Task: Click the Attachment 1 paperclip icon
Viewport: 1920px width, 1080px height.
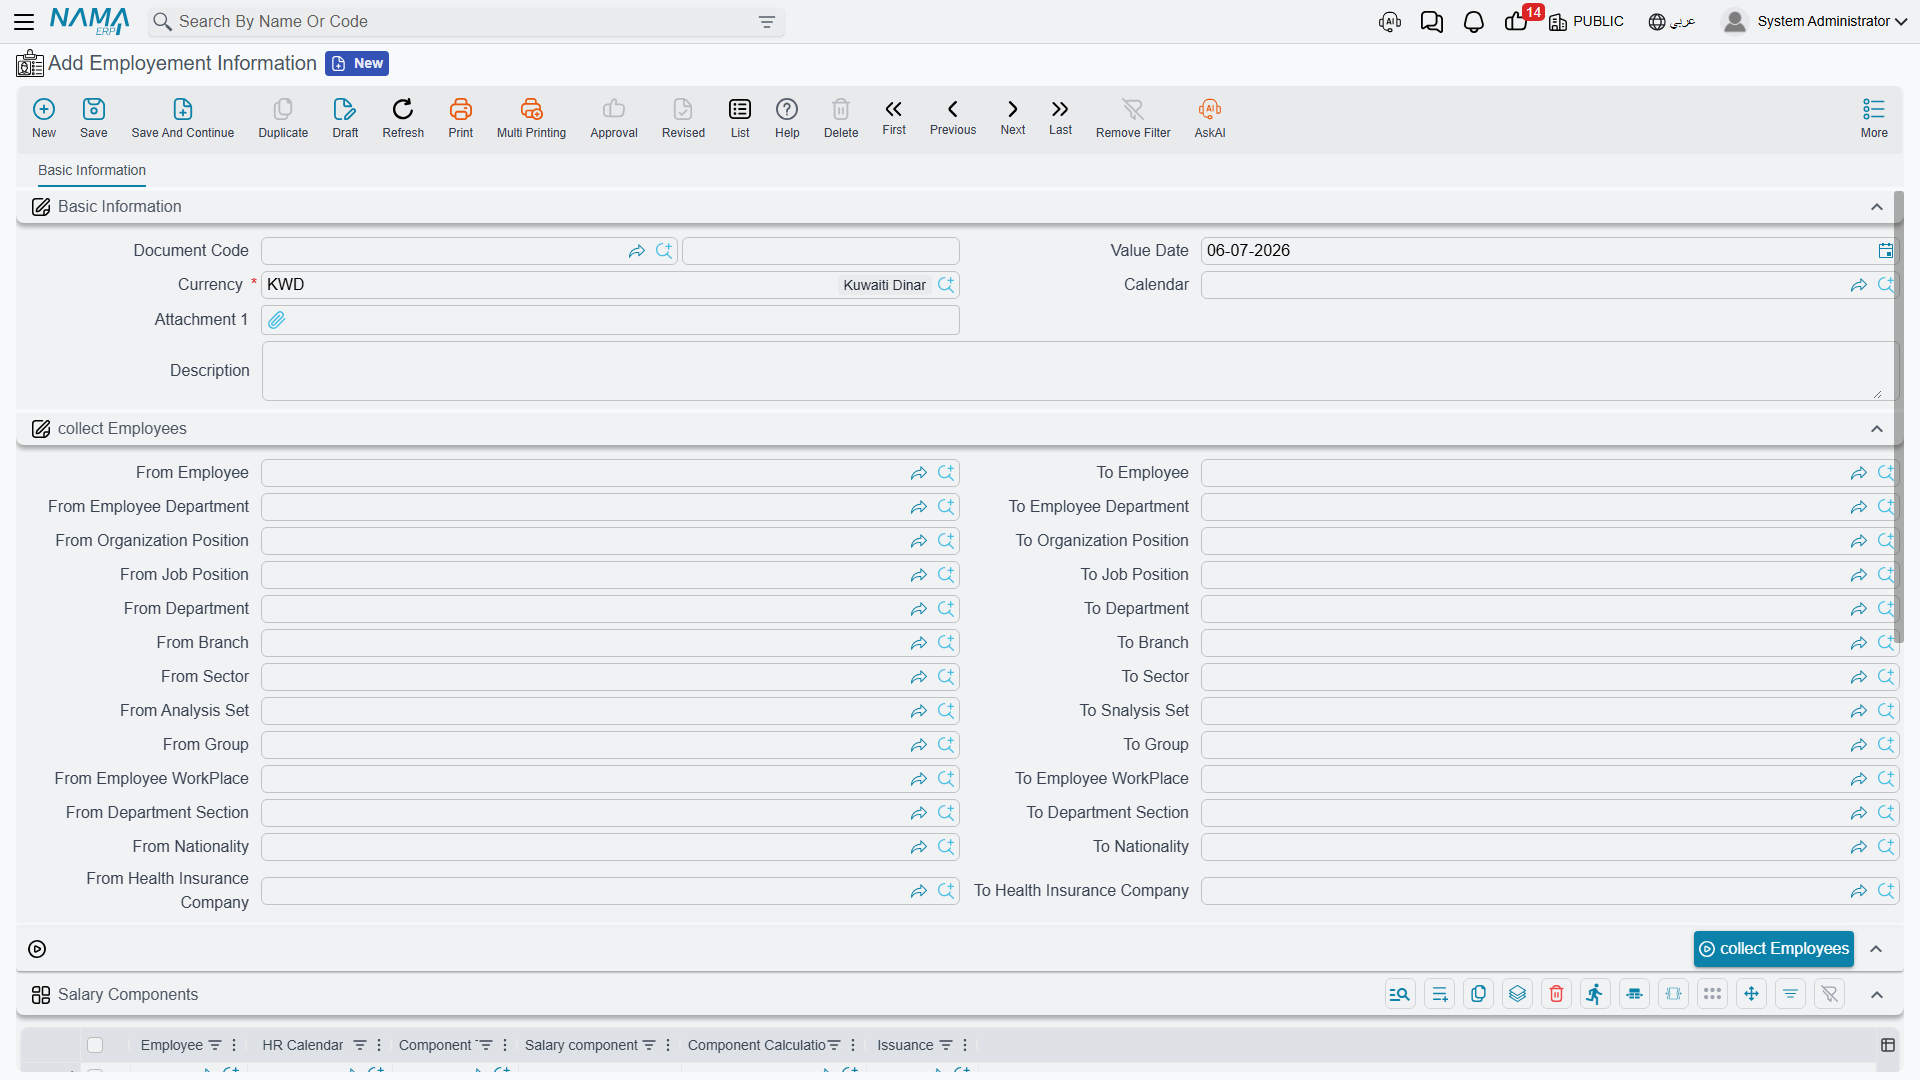Action: coord(277,320)
